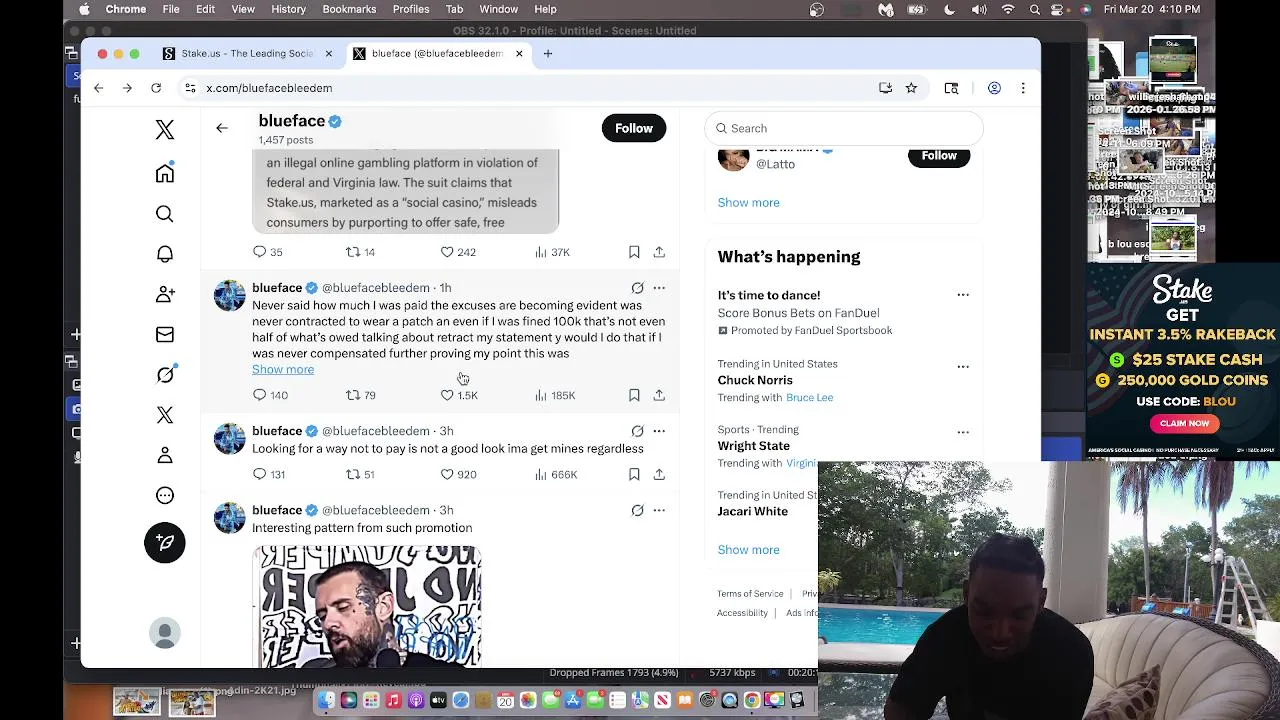1280x720 pixels.
Task: Open Explore search icon in sidebar
Action: pyautogui.click(x=165, y=214)
